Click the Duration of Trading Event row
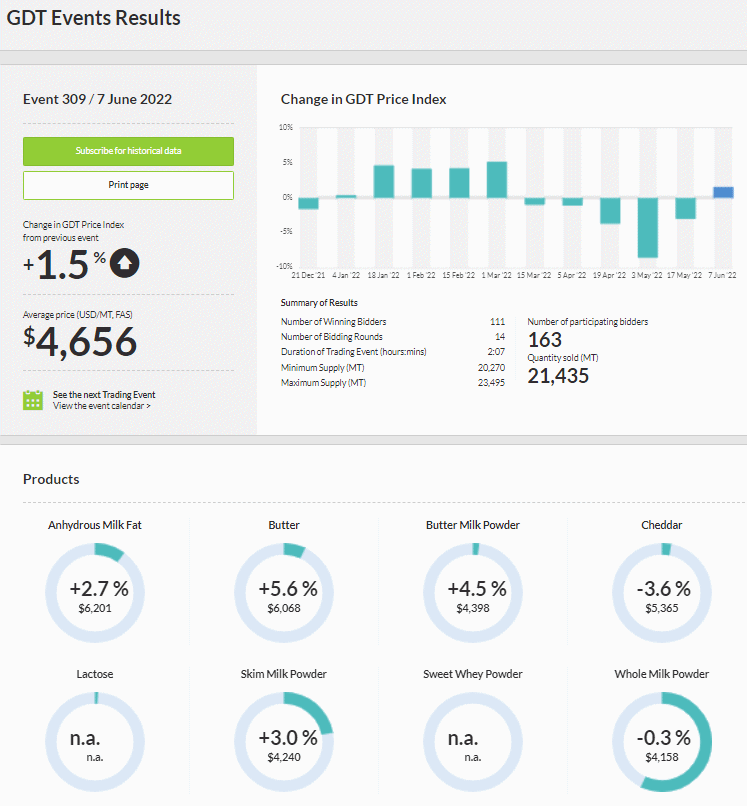The image size is (747, 806). [x=393, y=352]
